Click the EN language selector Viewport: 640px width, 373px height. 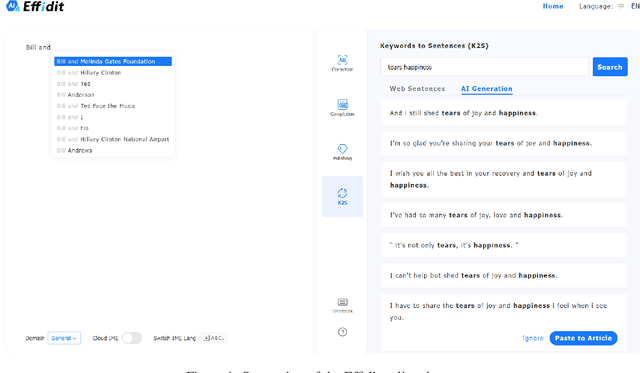pyautogui.click(x=635, y=6)
